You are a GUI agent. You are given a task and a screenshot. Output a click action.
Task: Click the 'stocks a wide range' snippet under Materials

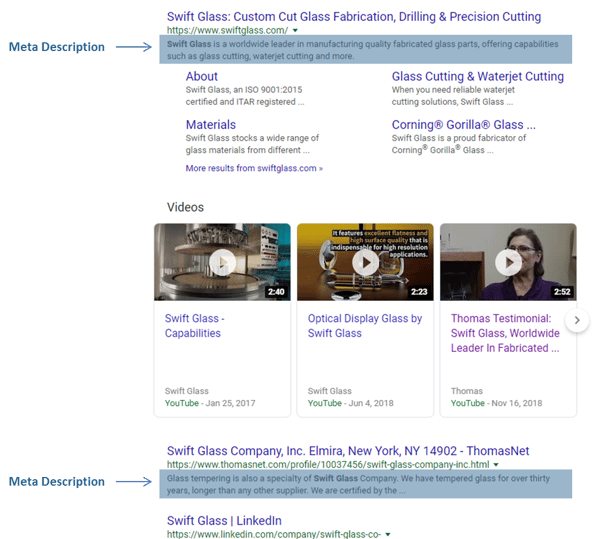pos(252,144)
